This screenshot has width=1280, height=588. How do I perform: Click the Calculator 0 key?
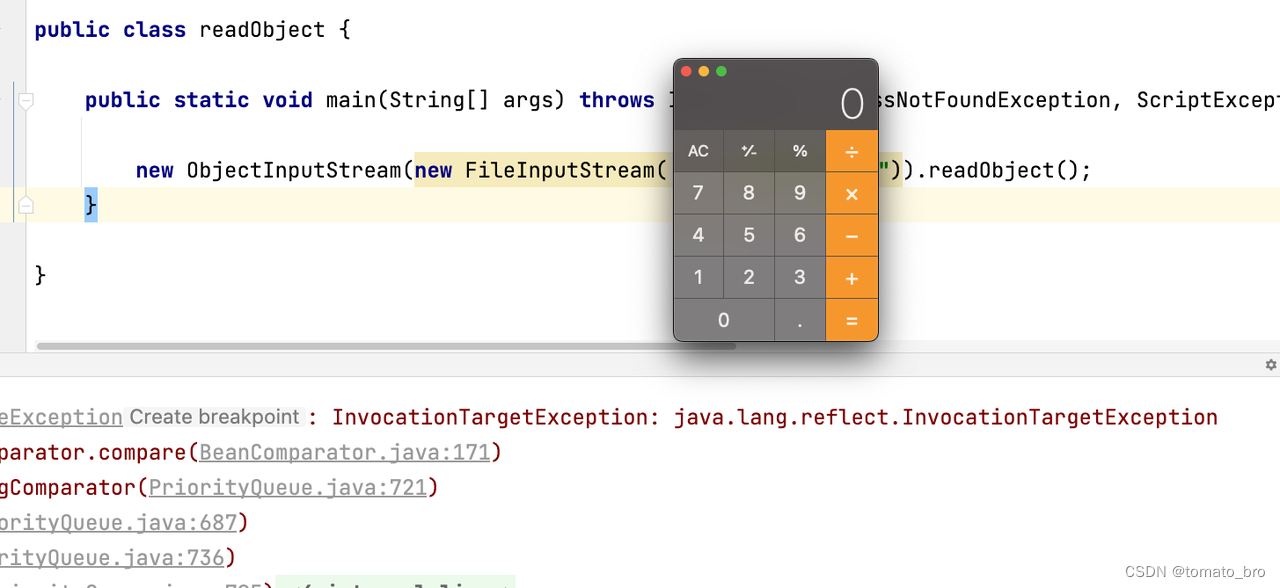[724, 320]
